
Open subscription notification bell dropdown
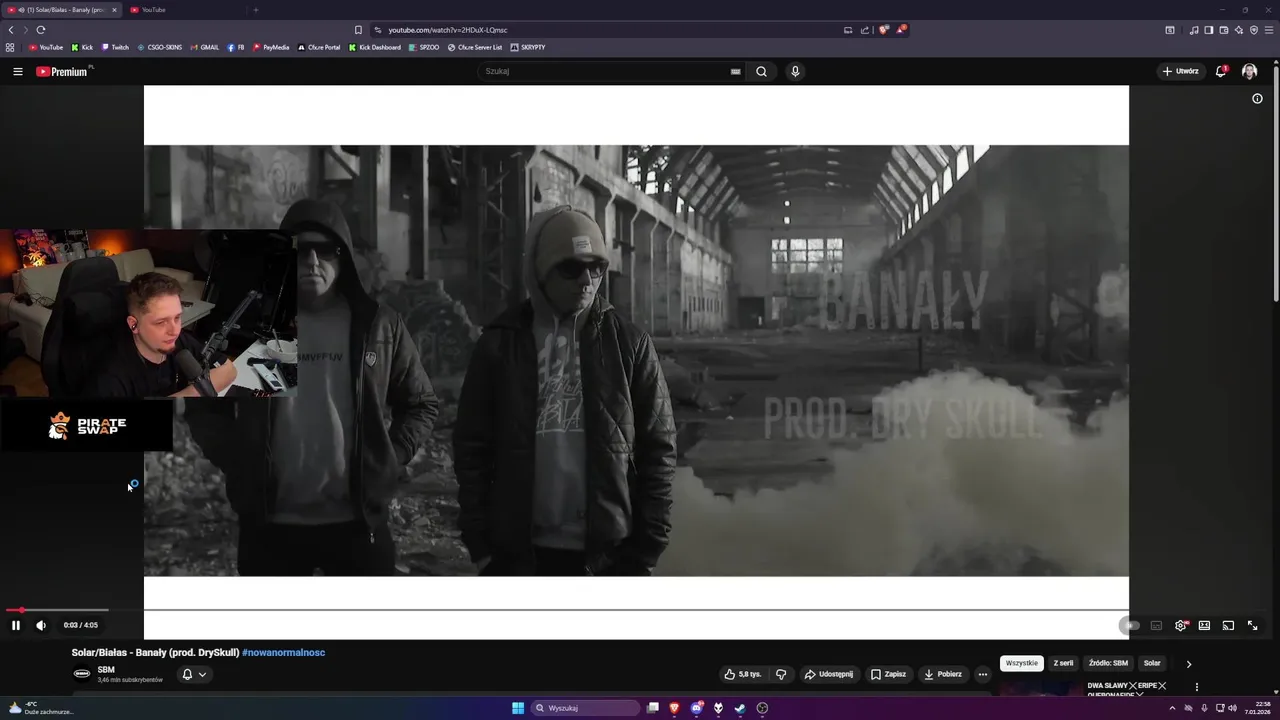click(194, 674)
